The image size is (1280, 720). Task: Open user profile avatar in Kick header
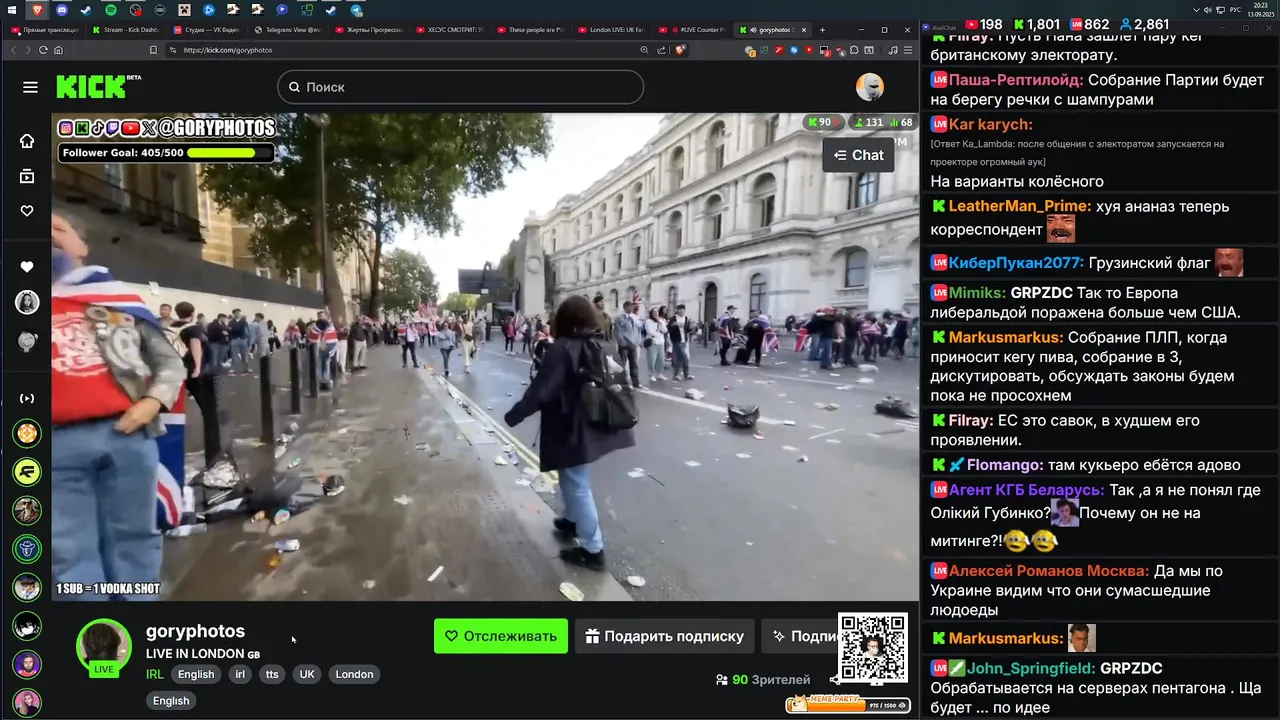click(x=870, y=87)
